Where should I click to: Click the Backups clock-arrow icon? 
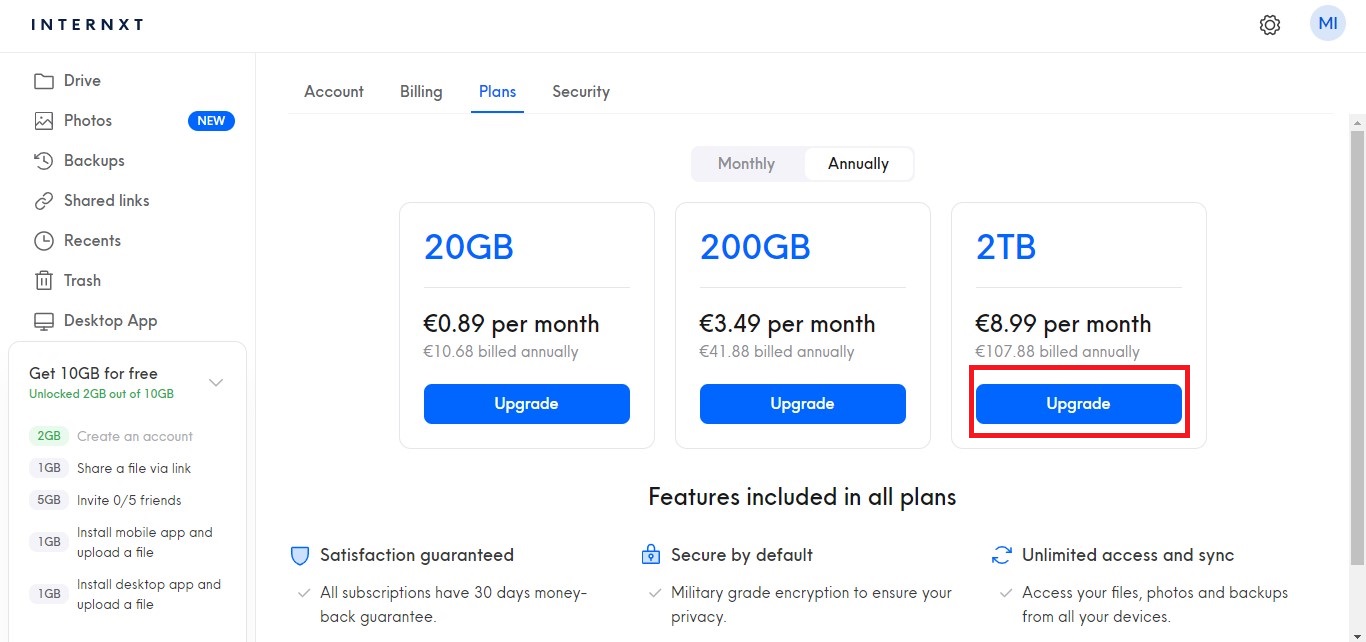(x=43, y=161)
